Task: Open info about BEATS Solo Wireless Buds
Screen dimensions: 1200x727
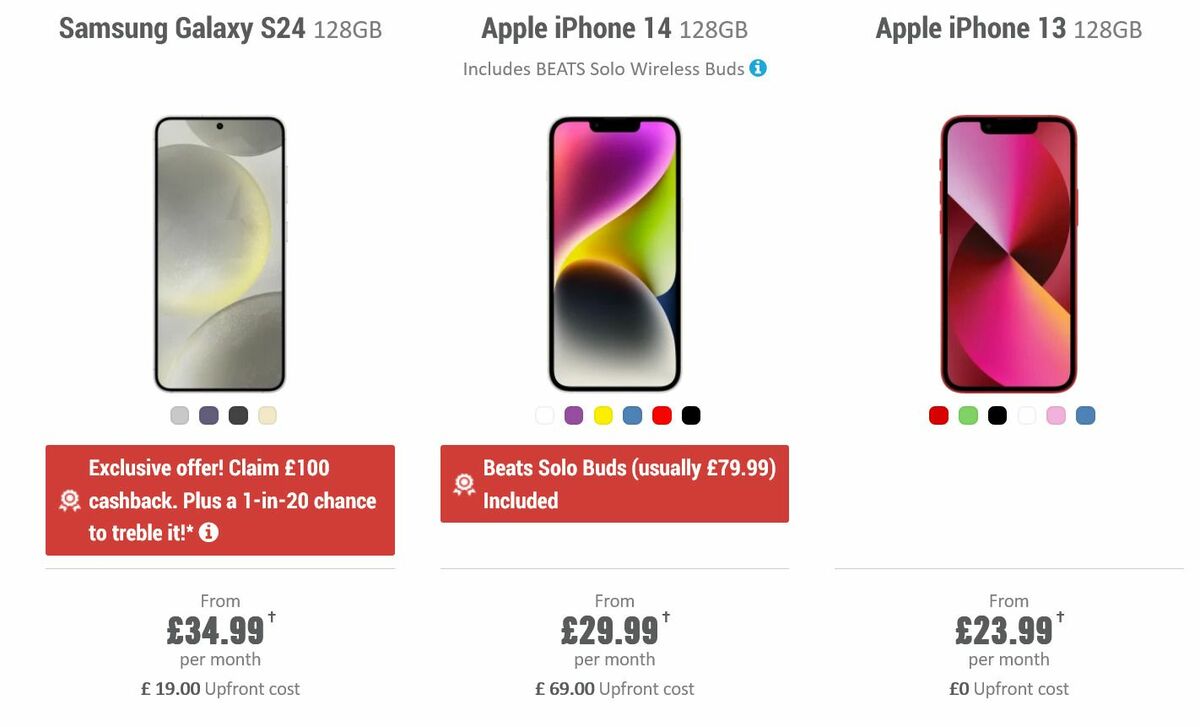Action: pyautogui.click(x=758, y=68)
